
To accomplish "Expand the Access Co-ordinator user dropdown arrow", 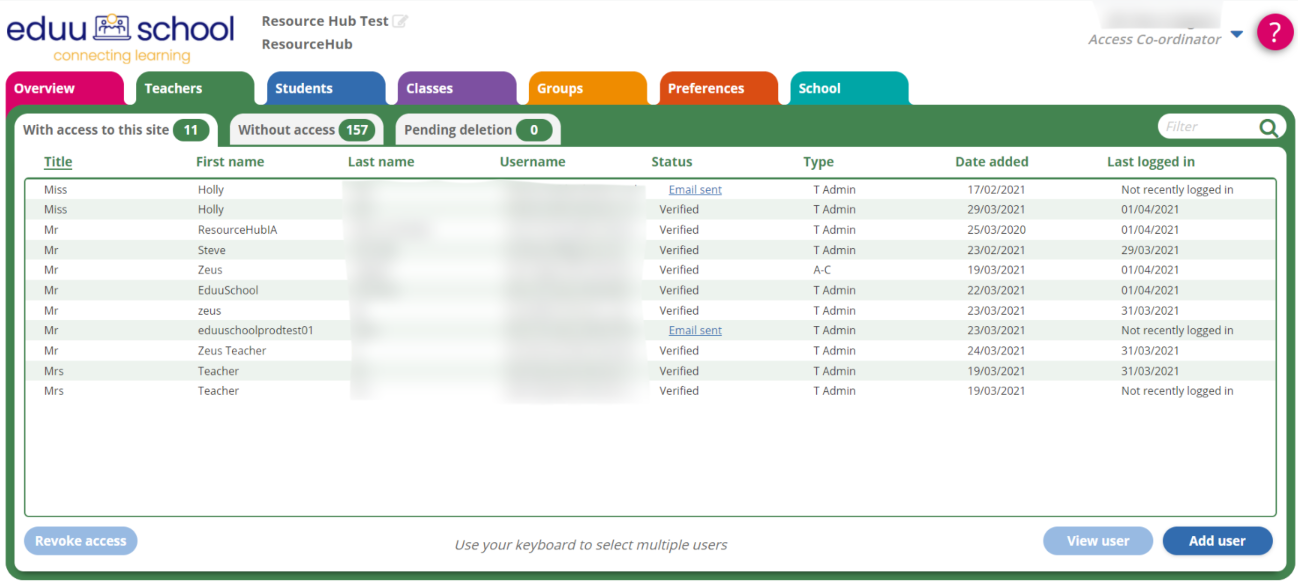I will pyautogui.click(x=1236, y=34).
